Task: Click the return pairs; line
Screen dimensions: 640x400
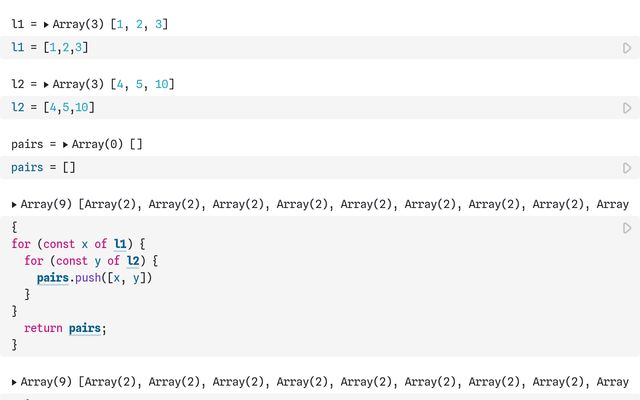Action: (65, 329)
